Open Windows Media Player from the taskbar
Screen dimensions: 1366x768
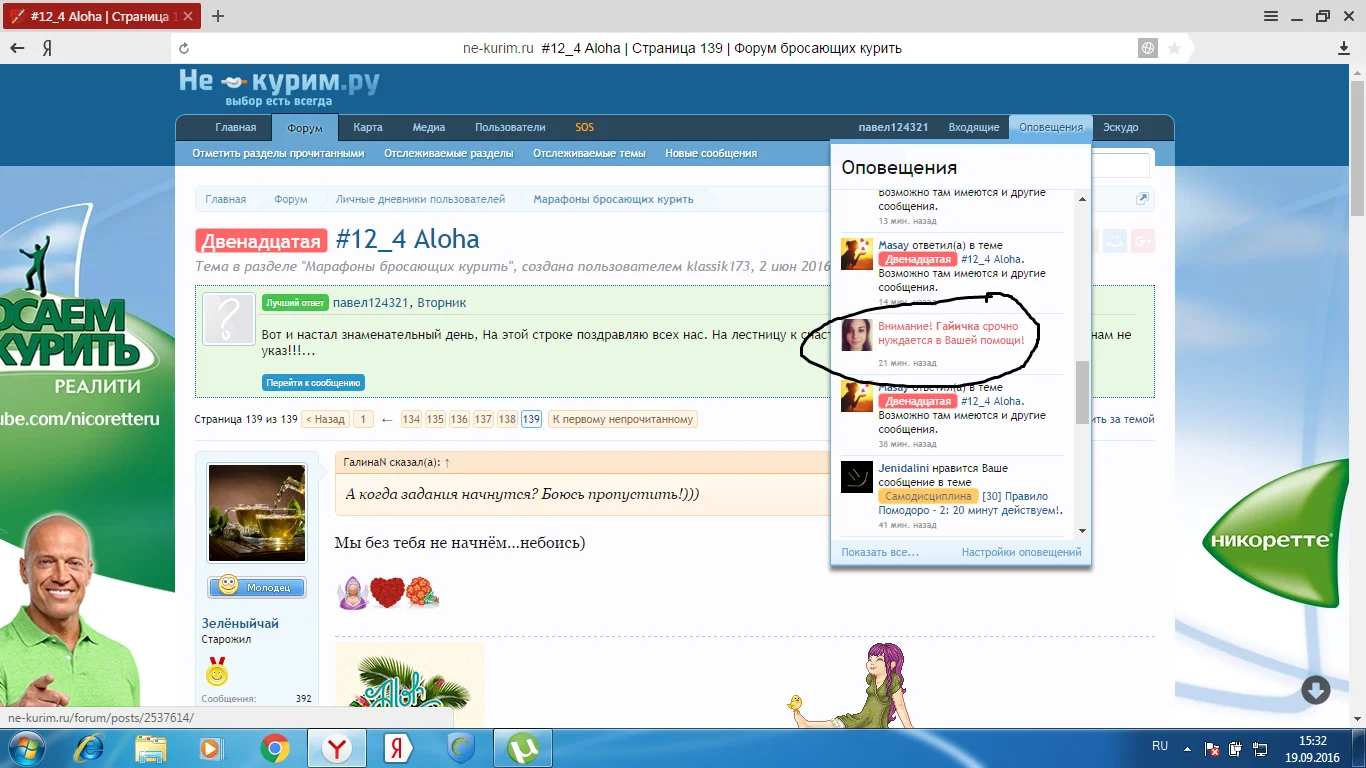click(x=211, y=748)
